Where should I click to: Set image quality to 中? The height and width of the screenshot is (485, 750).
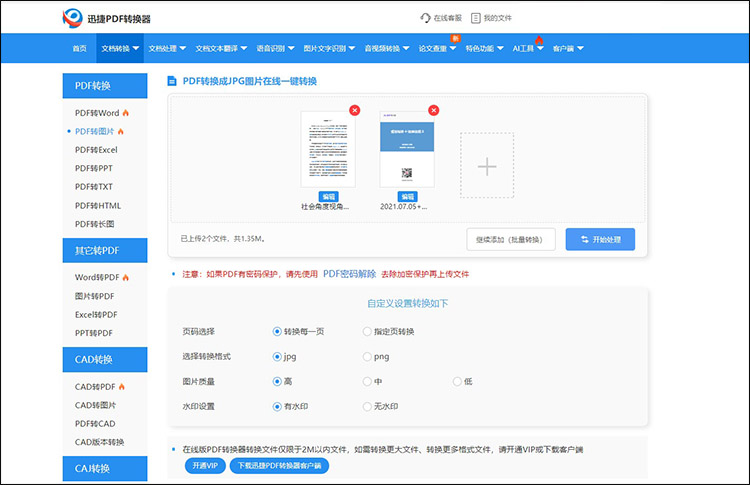pos(366,381)
